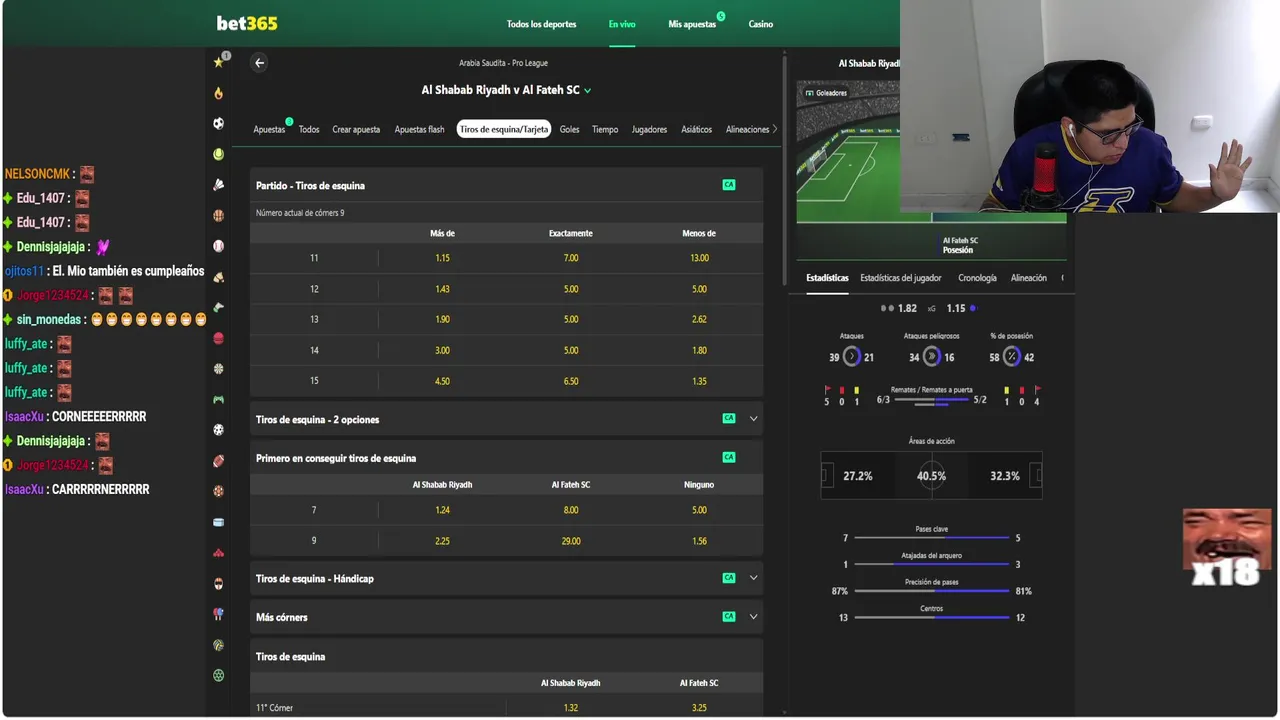Open the match selector dropdown arrow
The image size is (1280, 720).
coord(587,90)
